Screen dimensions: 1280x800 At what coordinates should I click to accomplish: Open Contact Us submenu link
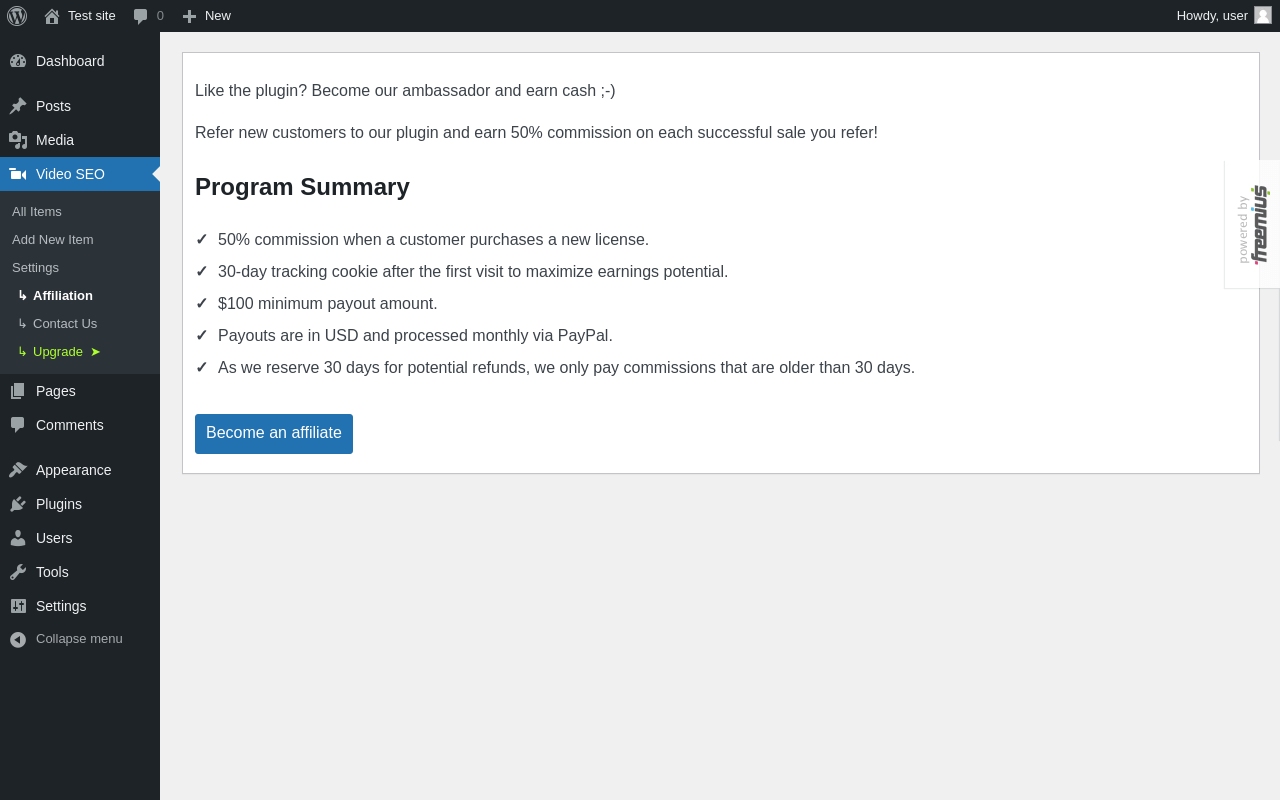(65, 324)
